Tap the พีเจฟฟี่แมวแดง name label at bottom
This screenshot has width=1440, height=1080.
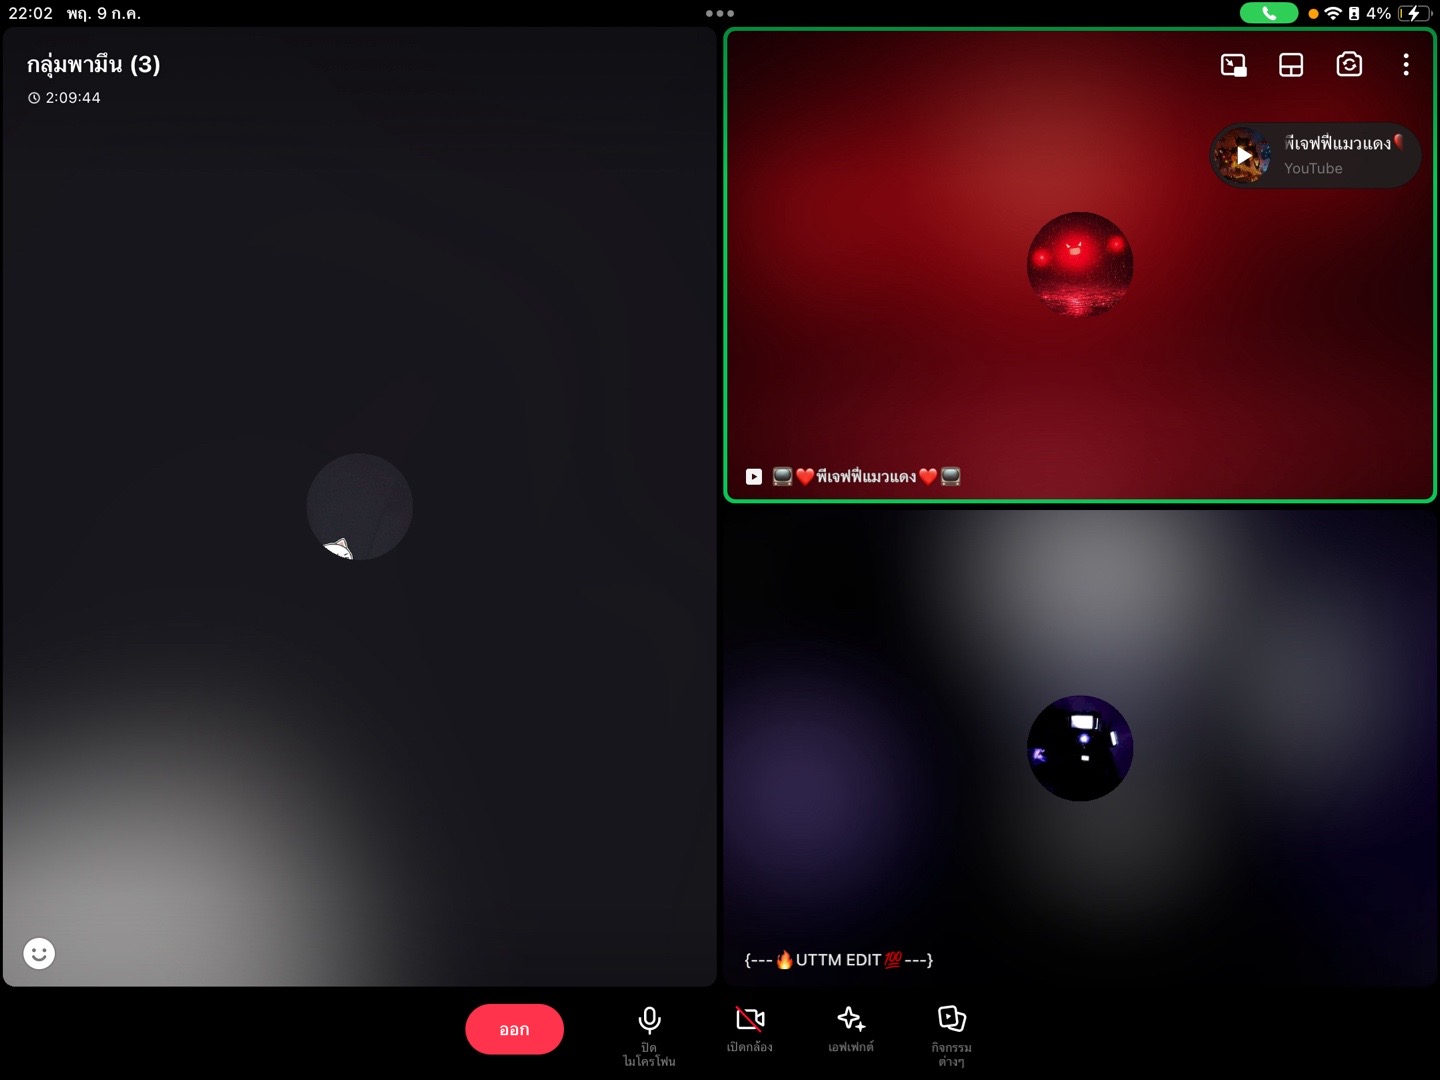(866, 477)
